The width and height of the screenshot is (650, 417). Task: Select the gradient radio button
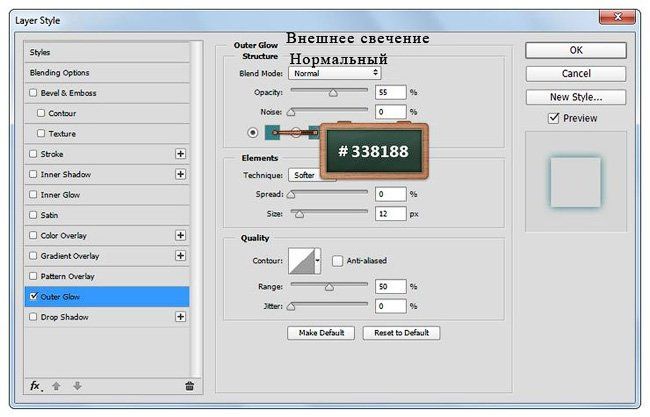[x=296, y=133]
